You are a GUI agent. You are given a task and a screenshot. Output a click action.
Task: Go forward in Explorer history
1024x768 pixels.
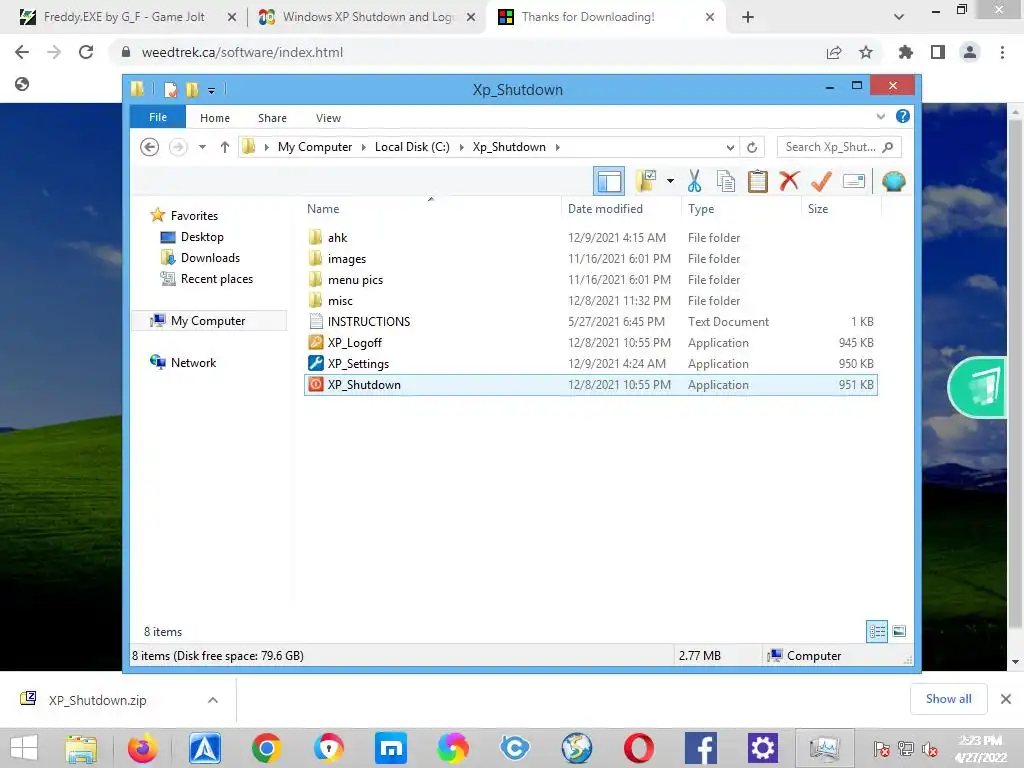coord(178,147)
